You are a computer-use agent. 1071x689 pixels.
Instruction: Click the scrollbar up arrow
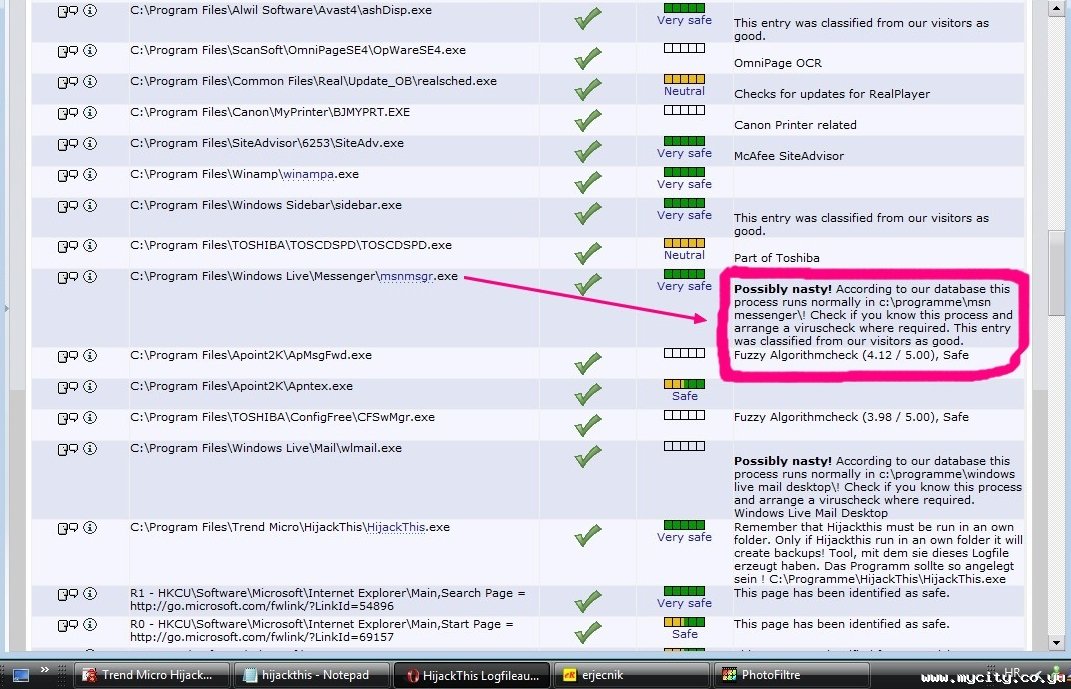[1057, 9]
